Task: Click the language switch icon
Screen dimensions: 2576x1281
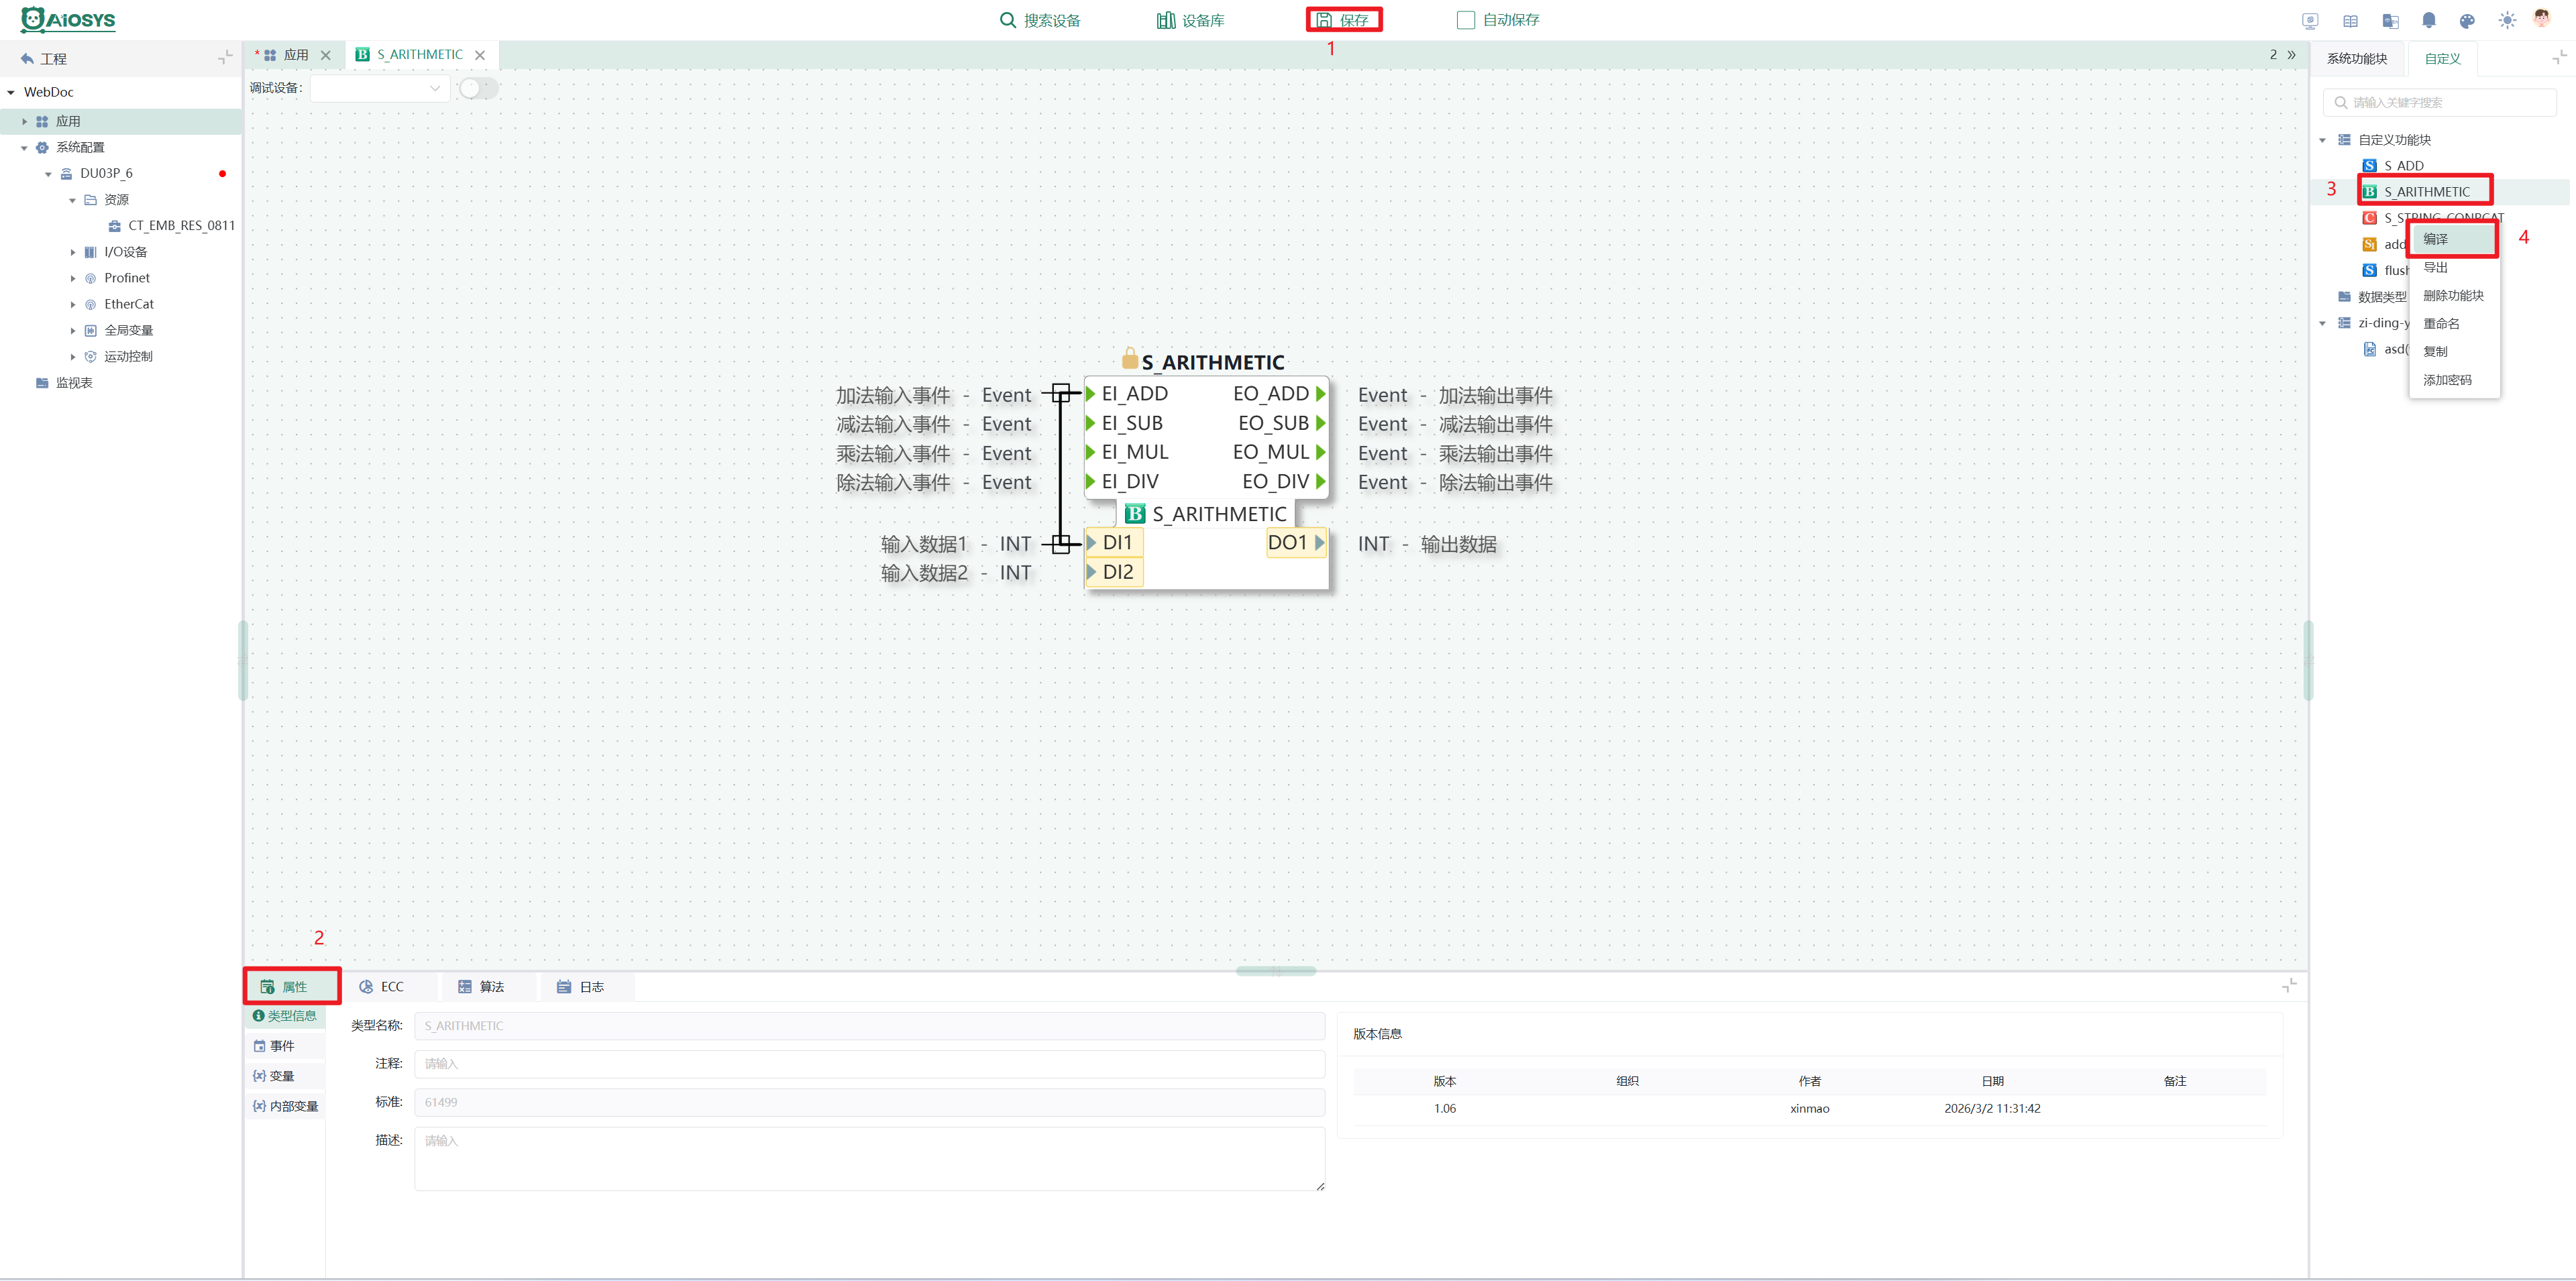Action: pyautogui.click(x=2390, y=20)
